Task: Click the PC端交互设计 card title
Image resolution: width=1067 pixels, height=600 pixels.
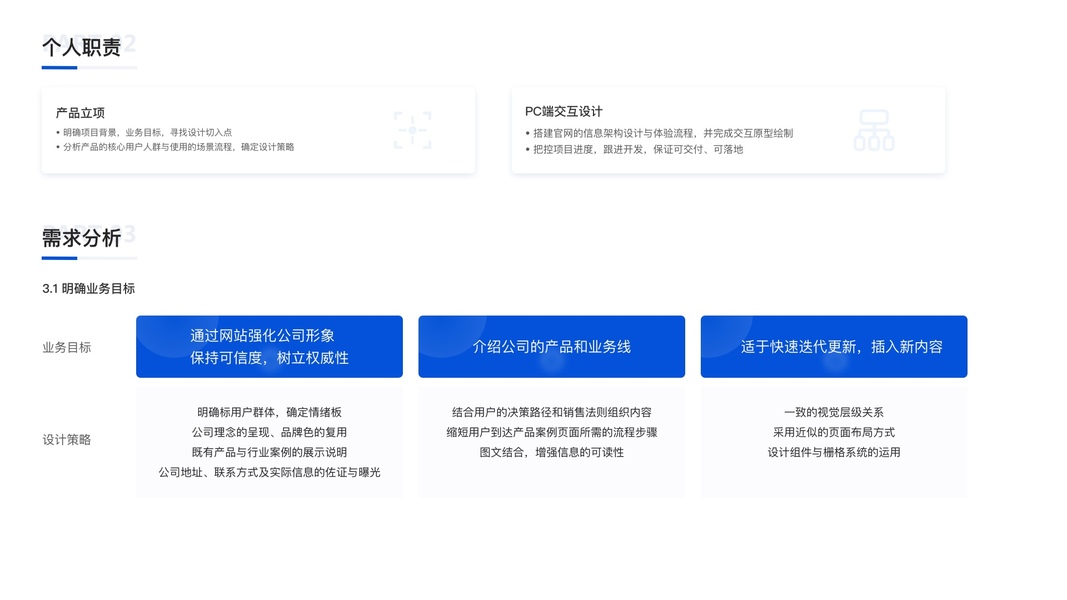Action: pos(563,112)
